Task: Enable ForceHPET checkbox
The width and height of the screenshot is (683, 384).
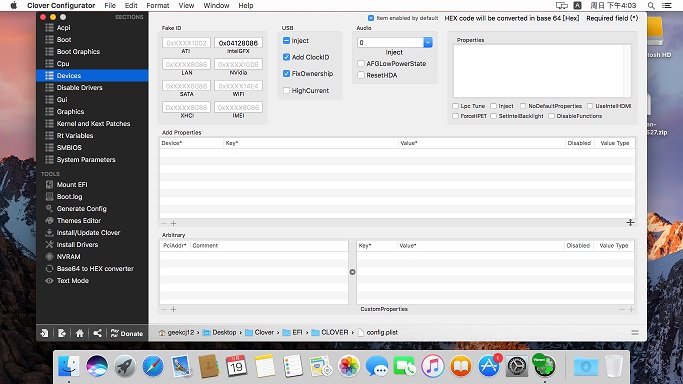Action: coord(455,116)
